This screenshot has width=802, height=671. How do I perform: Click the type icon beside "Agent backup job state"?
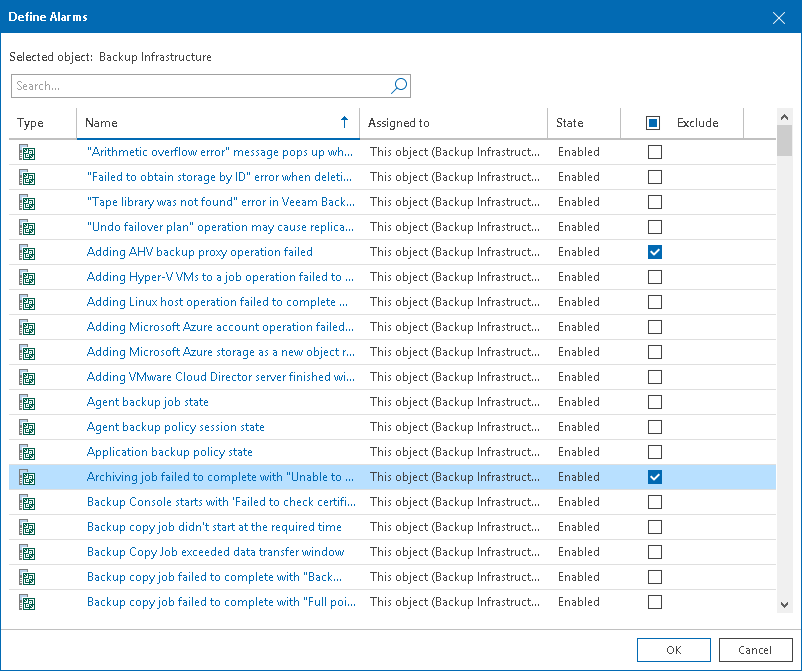point(27,402)
